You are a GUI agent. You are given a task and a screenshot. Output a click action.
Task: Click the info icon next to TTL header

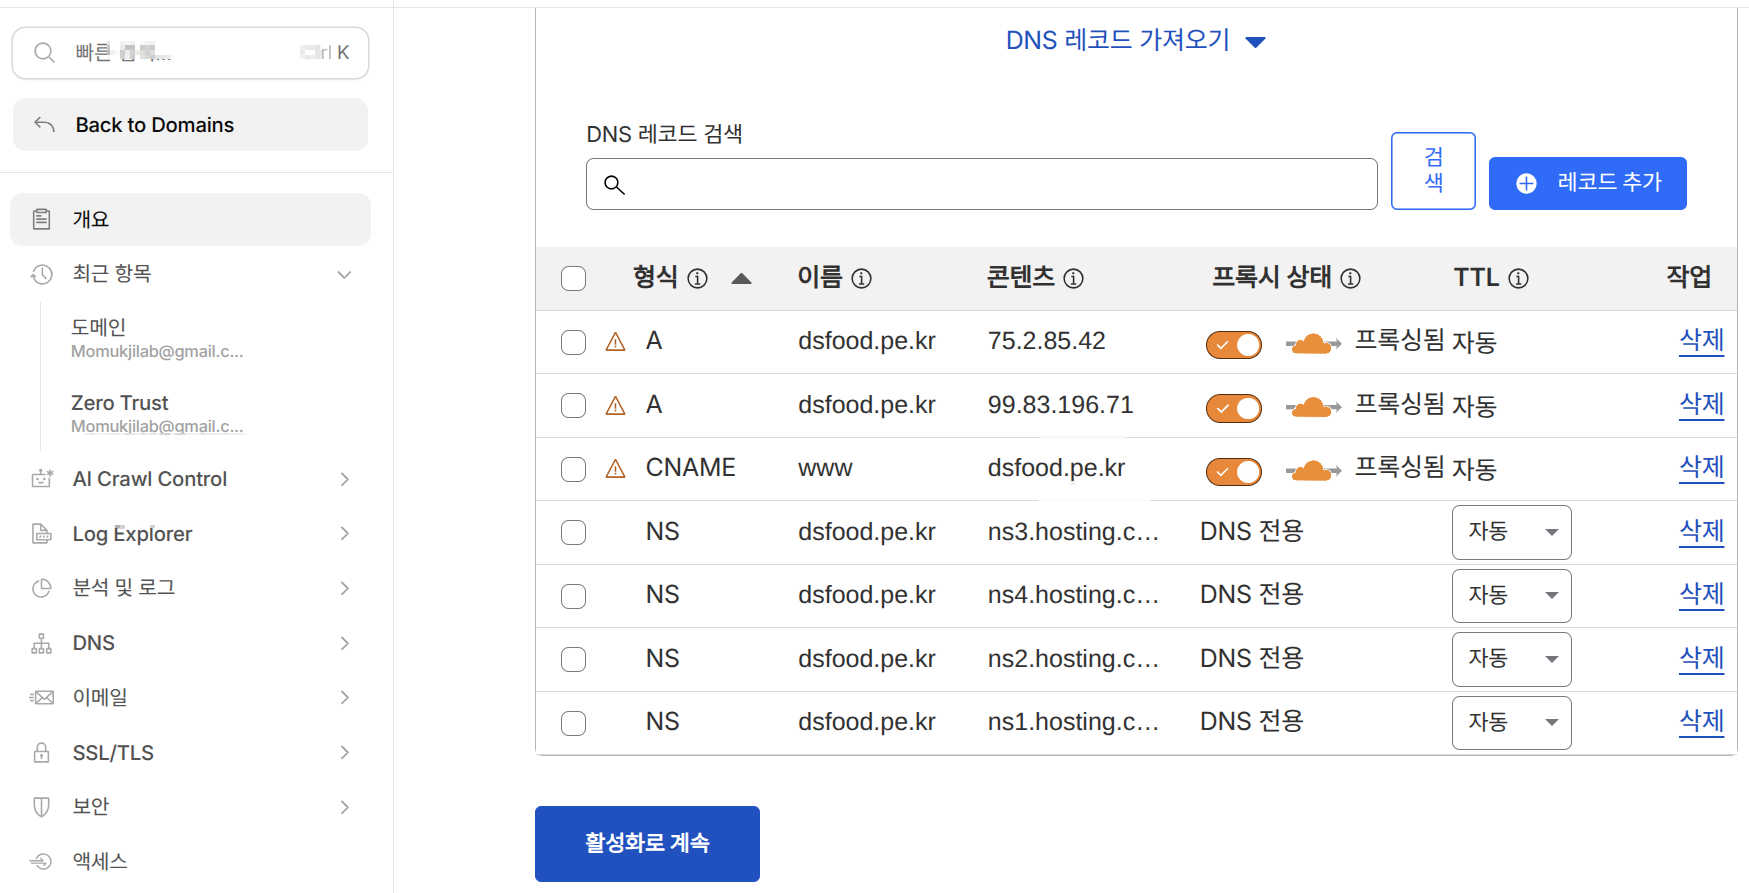tap(1518, 279)
